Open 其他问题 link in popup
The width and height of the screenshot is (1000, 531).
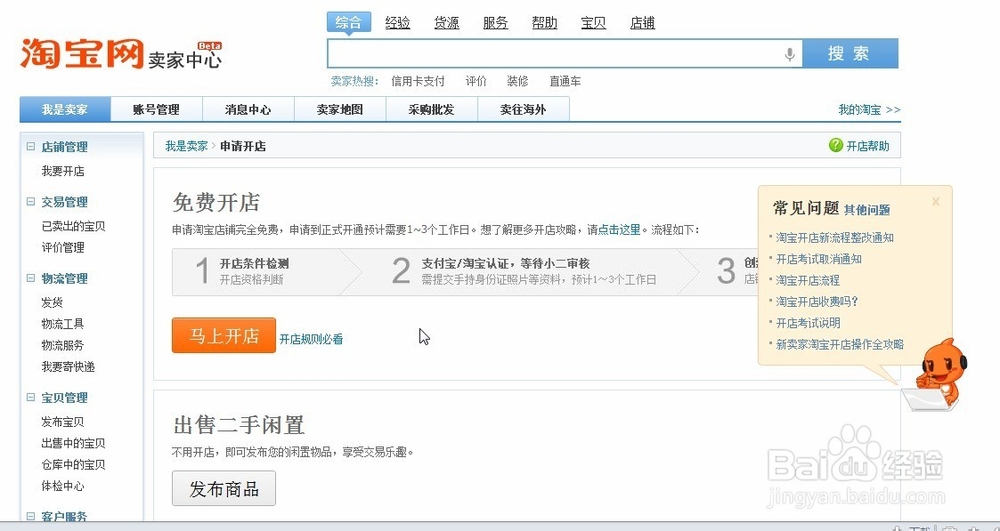point(867,210)
